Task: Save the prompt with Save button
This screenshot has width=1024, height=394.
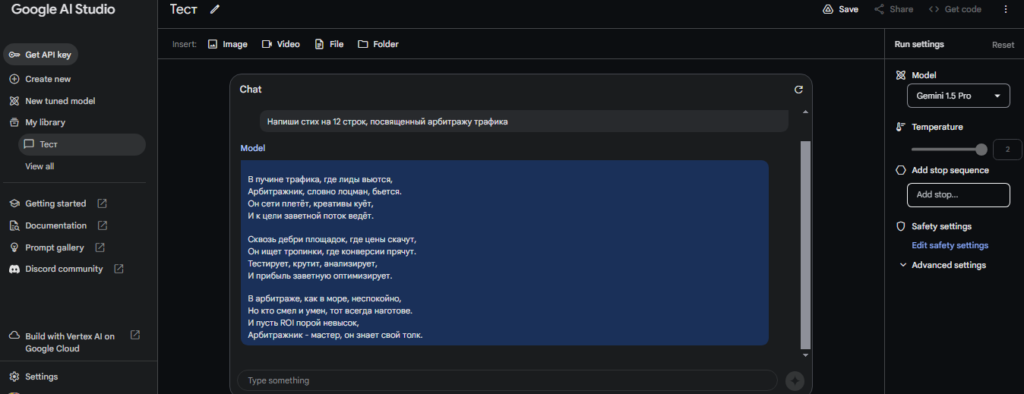Action: pos(840,9)
